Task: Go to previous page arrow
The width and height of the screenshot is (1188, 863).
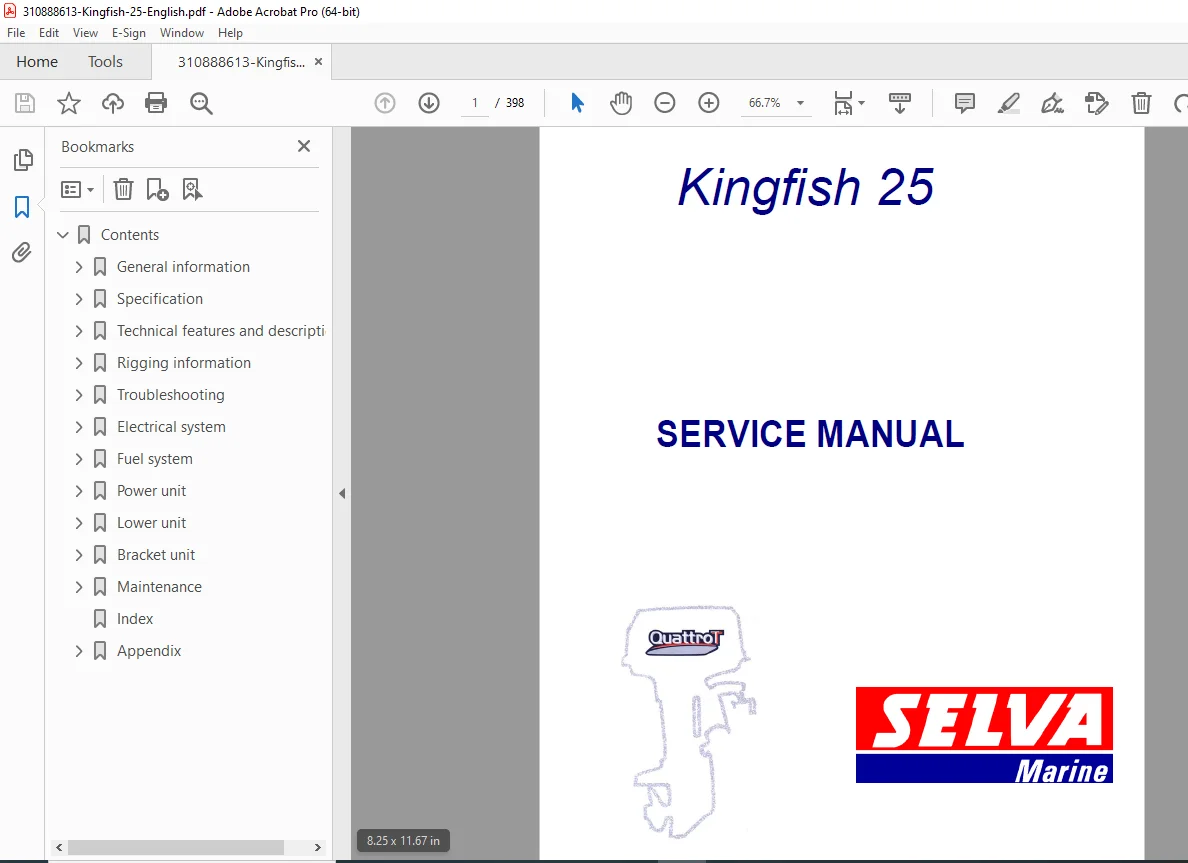Action: (385, 103)
